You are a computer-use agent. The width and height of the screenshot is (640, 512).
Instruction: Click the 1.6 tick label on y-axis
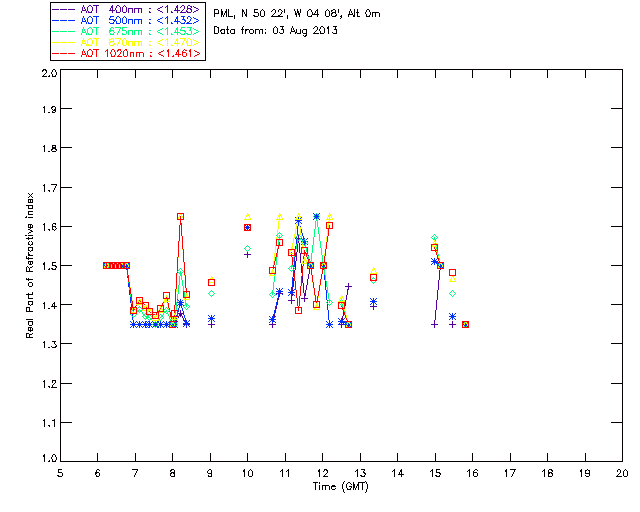[x=49, y=227]
